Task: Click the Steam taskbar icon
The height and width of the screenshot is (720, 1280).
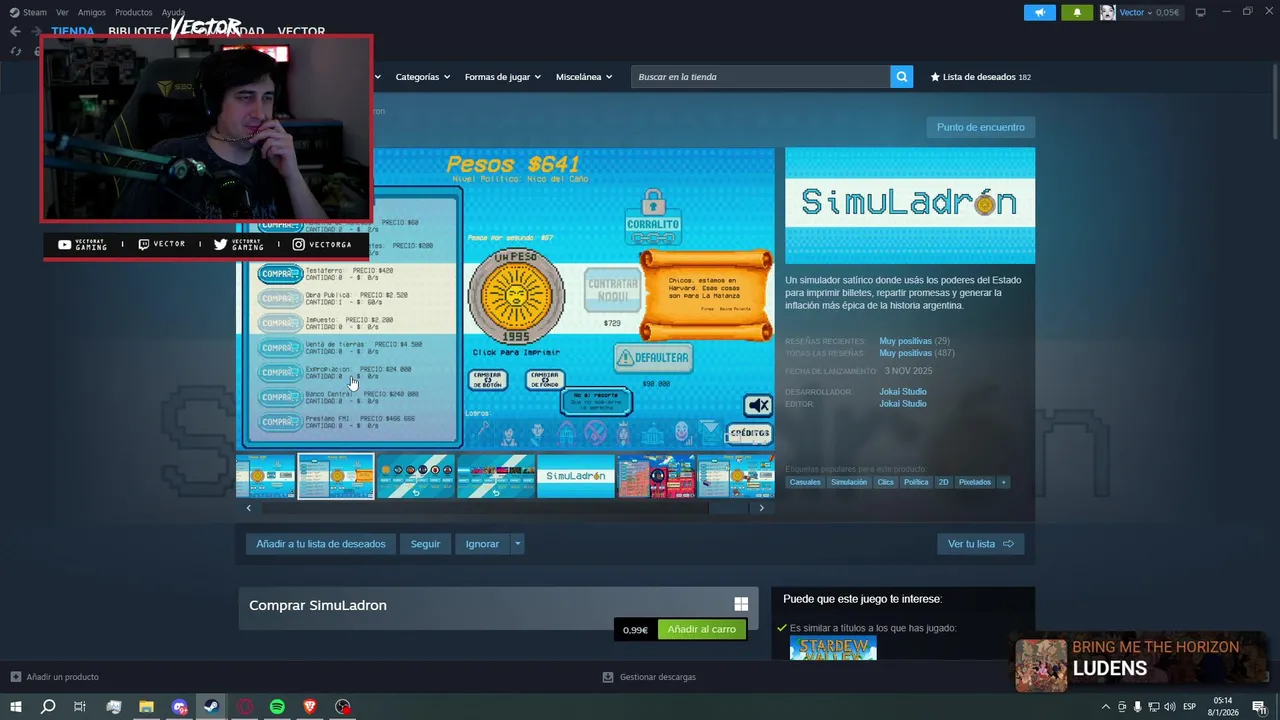Action: coord(211,707)
